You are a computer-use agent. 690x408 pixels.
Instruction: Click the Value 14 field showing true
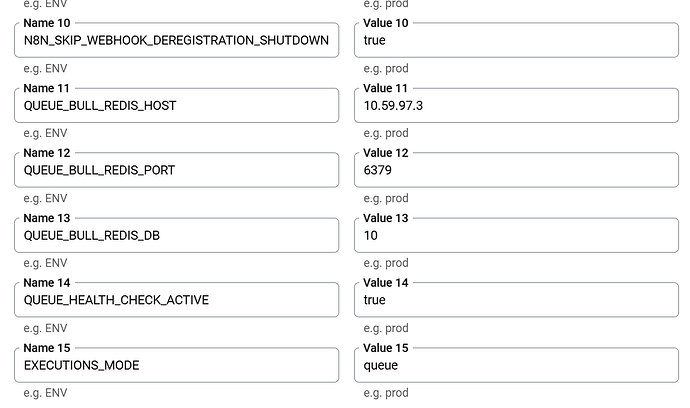516,301
